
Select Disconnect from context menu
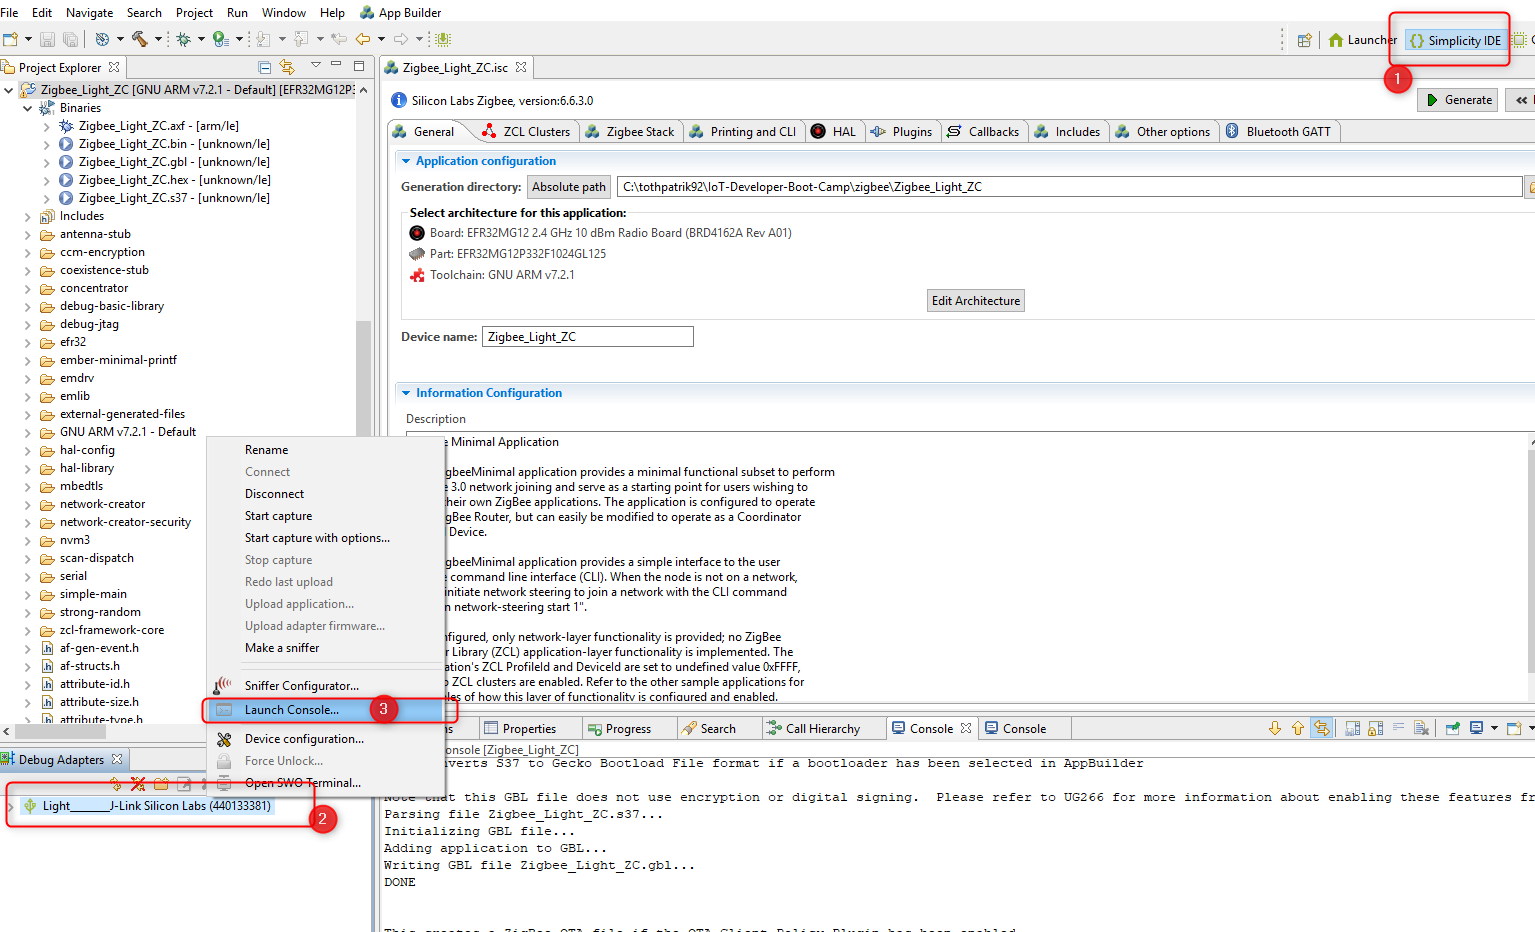click(274, 494)
